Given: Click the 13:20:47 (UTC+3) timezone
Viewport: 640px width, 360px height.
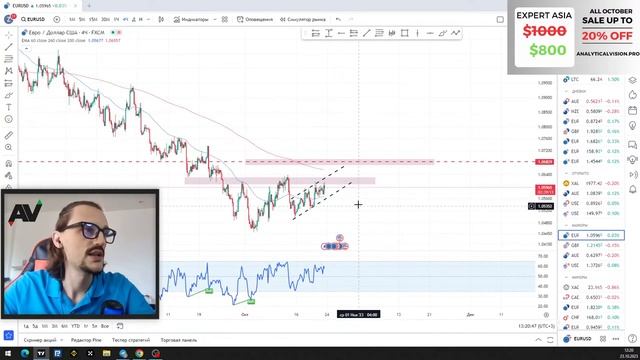Looking at the screenshot, I should click(536, 326).
